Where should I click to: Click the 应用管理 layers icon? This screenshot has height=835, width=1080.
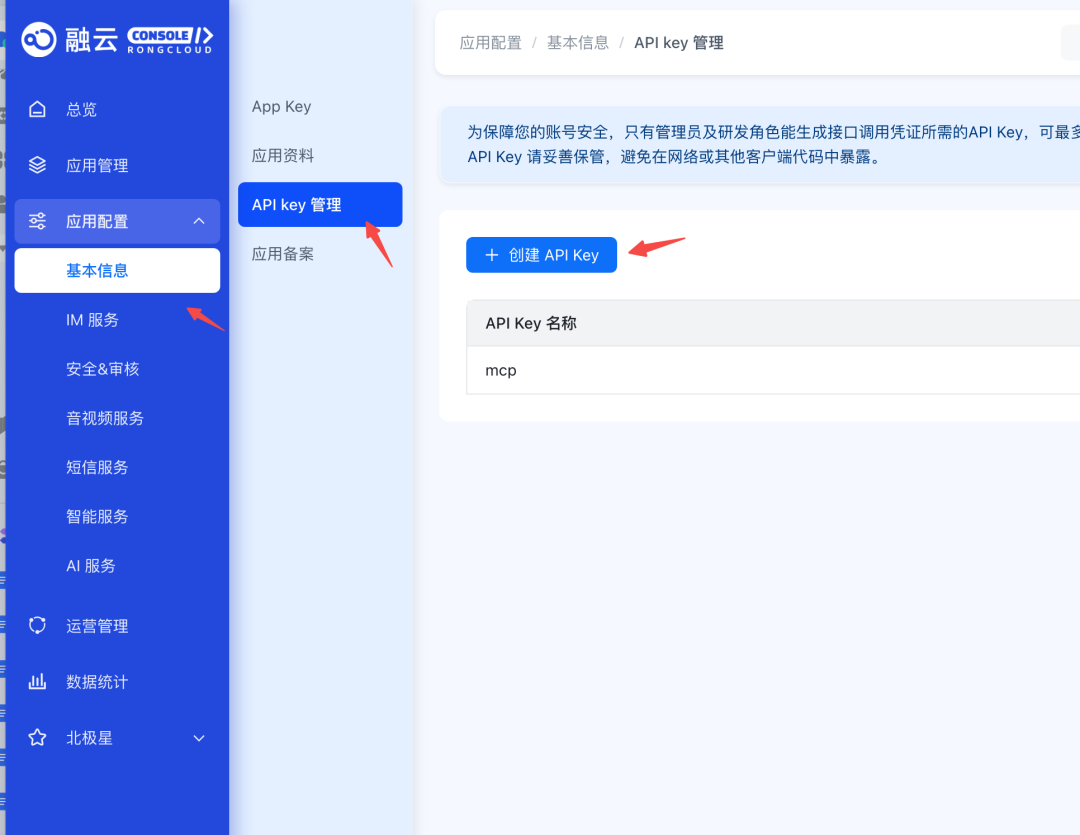point(37,165)
